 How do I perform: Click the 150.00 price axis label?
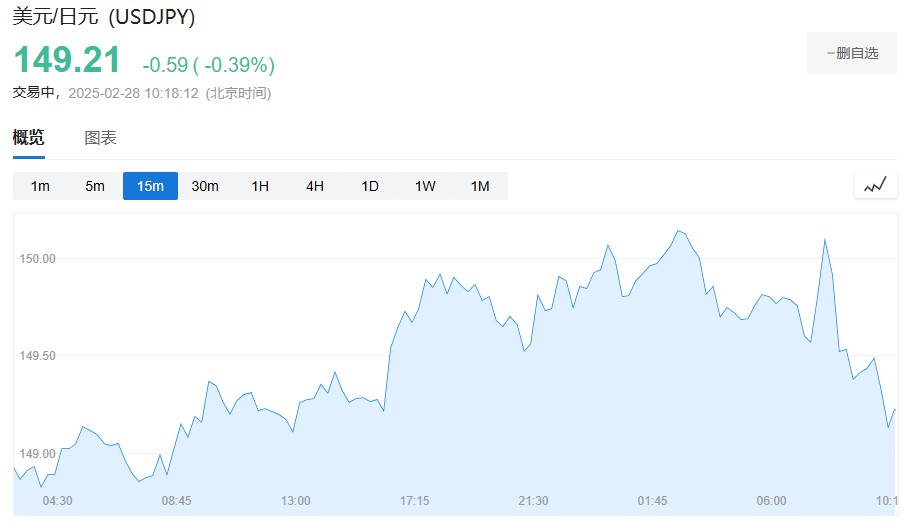(37, 258)
